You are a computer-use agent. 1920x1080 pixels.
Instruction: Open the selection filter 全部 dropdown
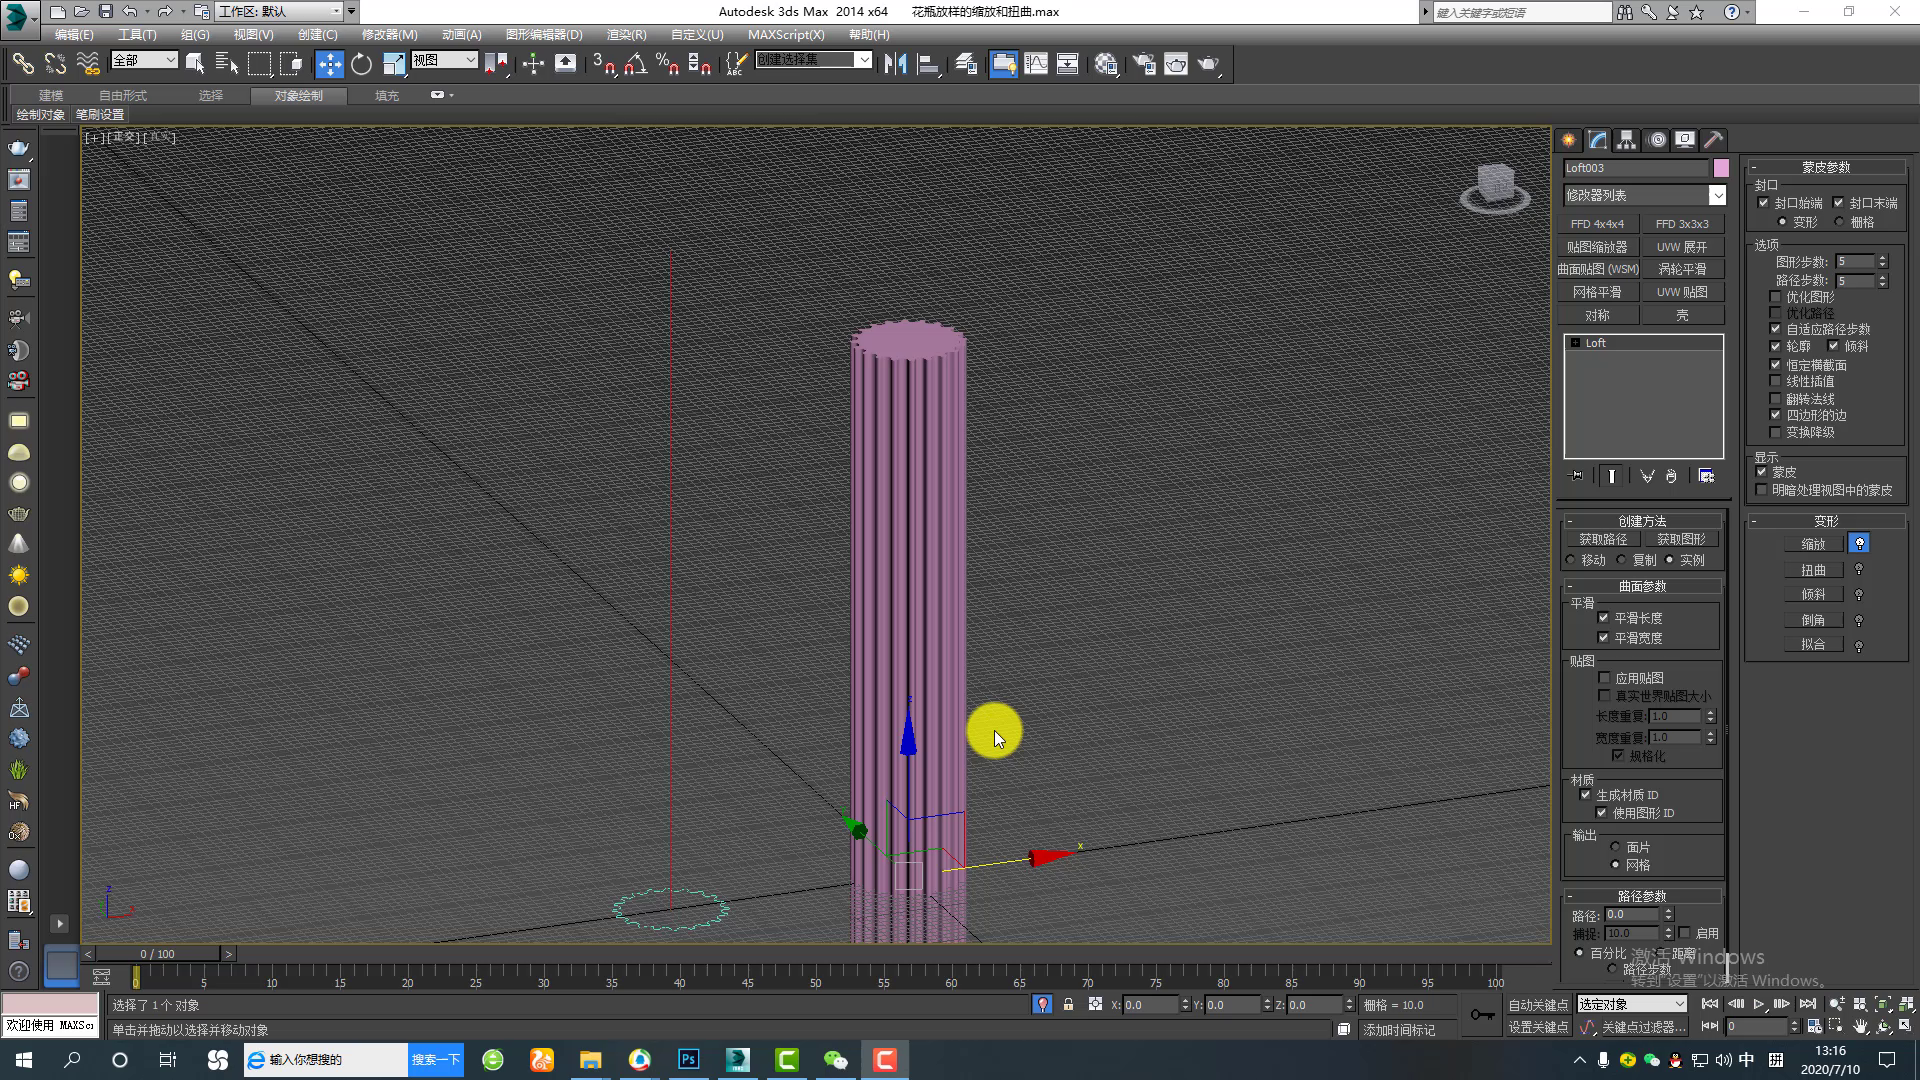[144, 60]
